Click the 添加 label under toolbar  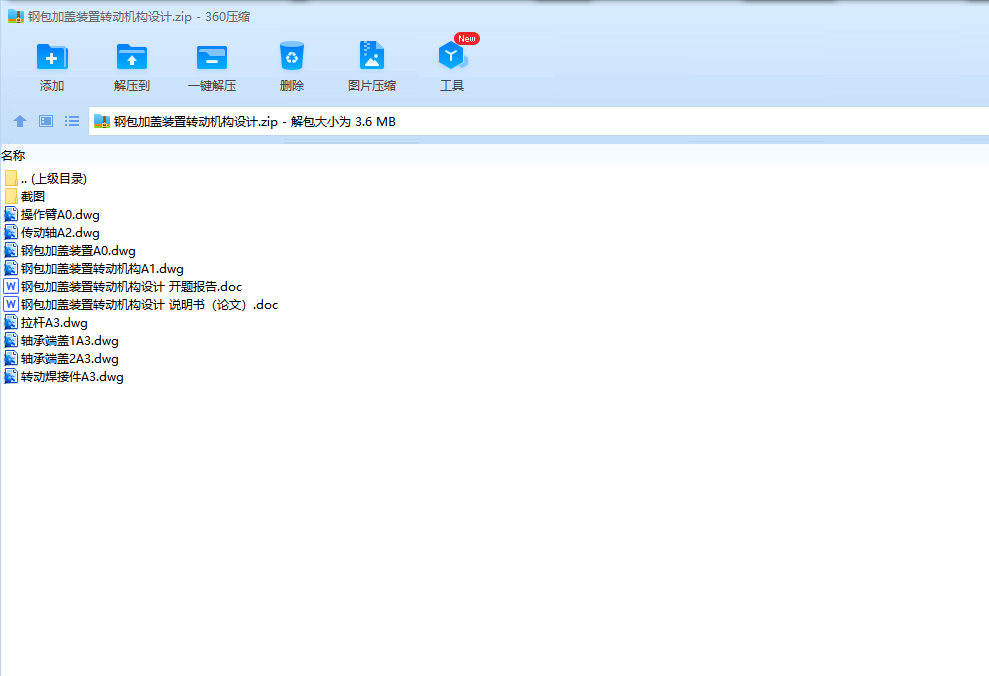52,86
